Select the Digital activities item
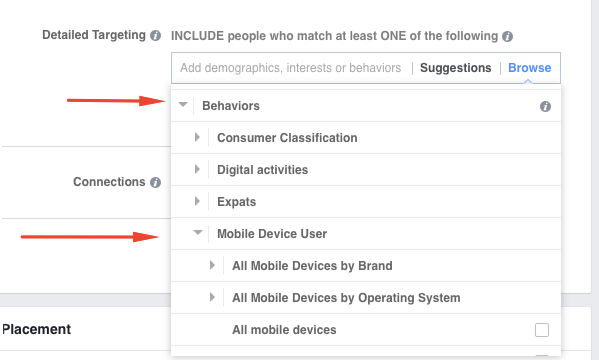599x360 pixels. click(262, 170)
